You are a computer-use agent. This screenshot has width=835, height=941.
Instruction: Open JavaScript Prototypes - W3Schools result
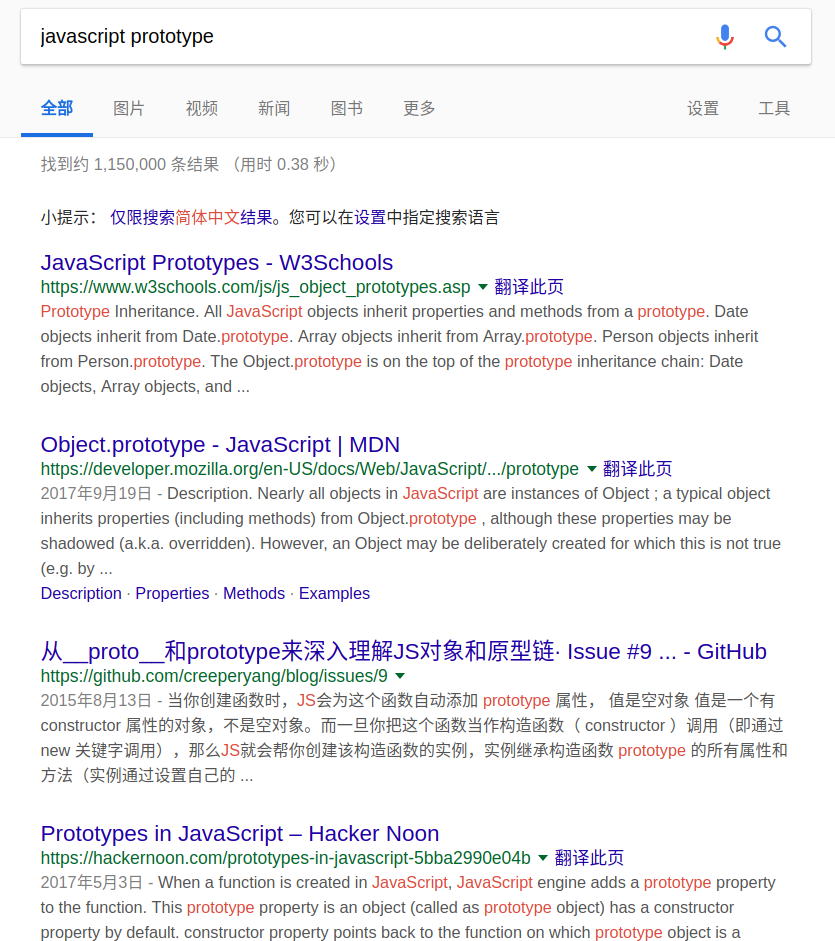pyautogui.click(x=217, y=262)
